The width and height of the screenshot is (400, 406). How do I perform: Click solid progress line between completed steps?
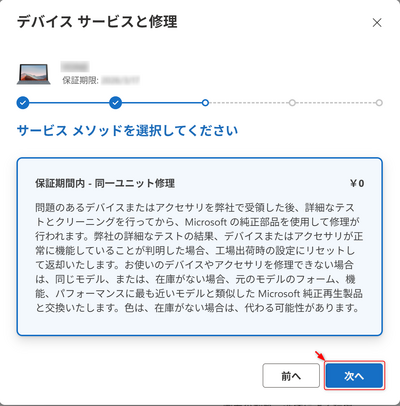69,103
